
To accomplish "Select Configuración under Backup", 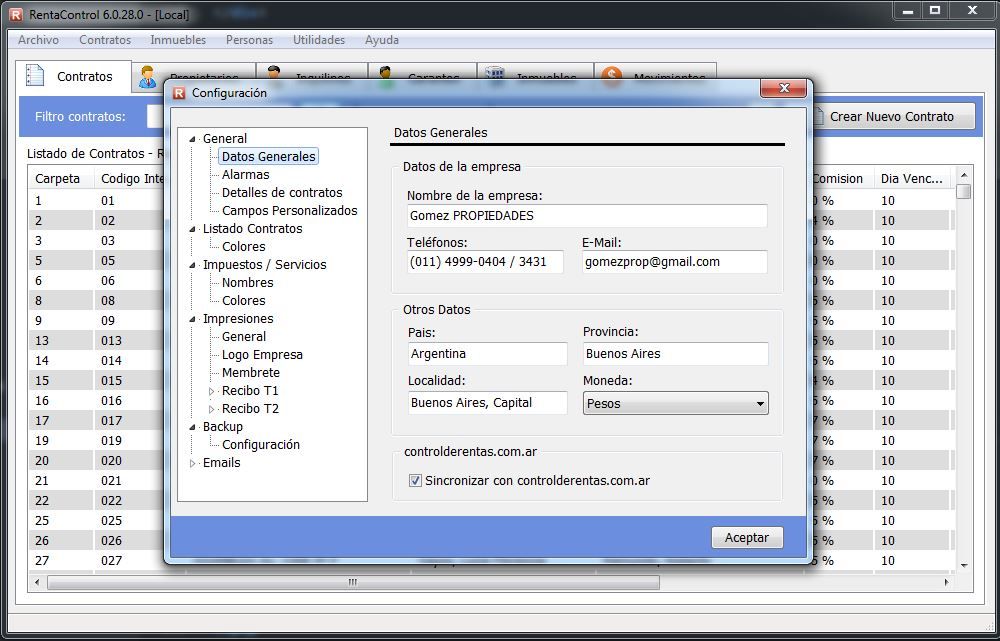I will 261,445.
